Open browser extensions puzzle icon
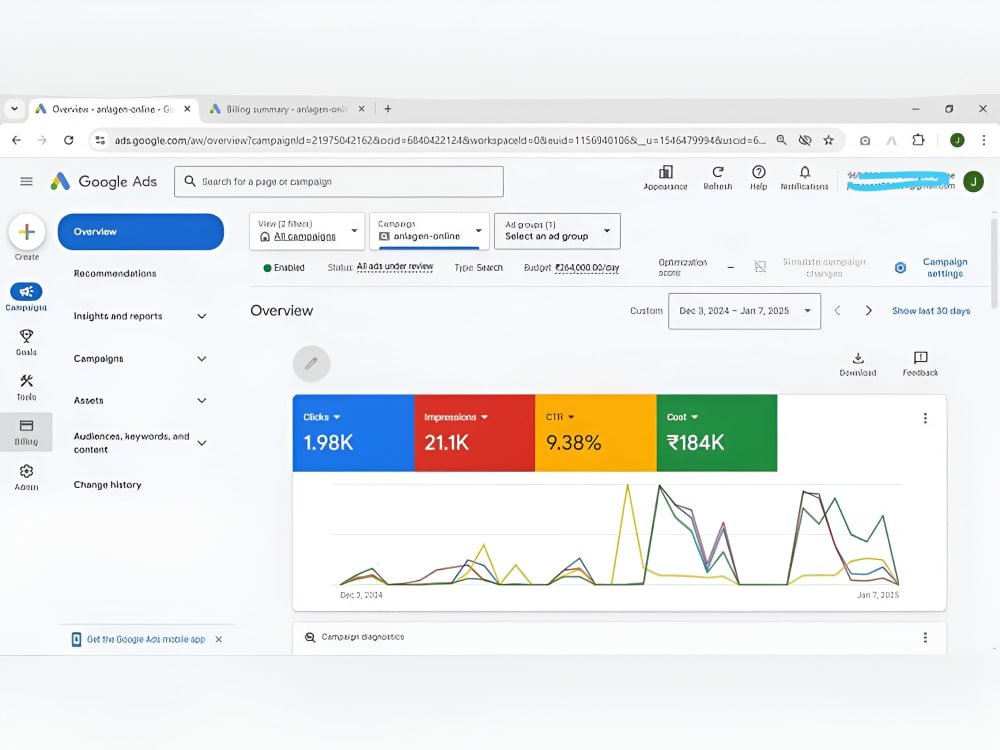Screen dimensions: 1000x750 point(918,140)
